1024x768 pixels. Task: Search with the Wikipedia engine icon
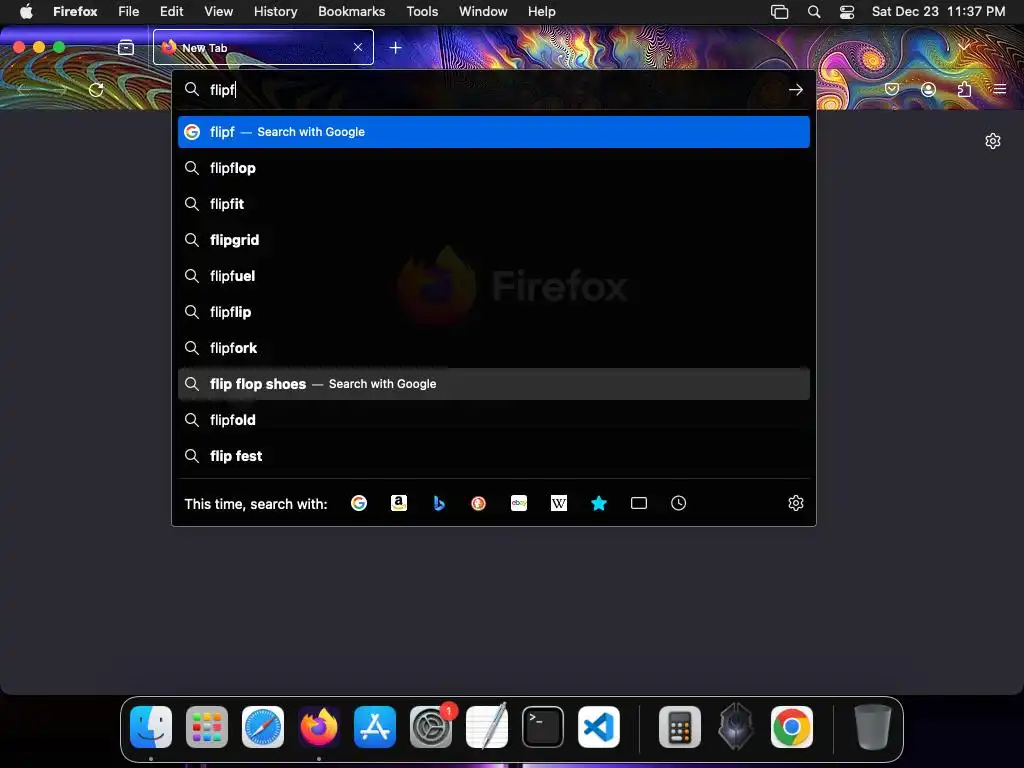559,503
